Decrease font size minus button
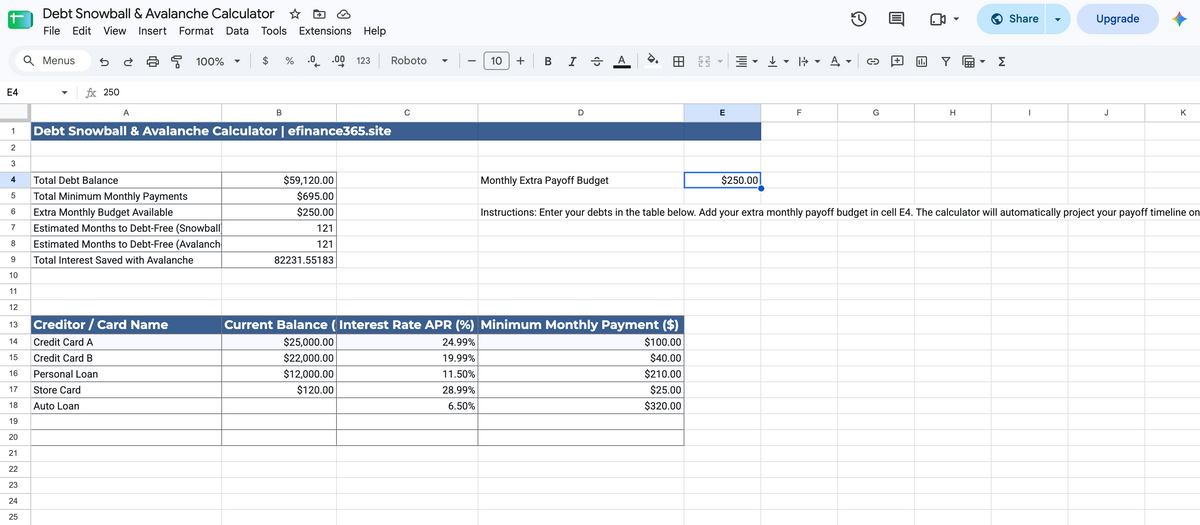1200x525 pixels. [x=470, y=61]
